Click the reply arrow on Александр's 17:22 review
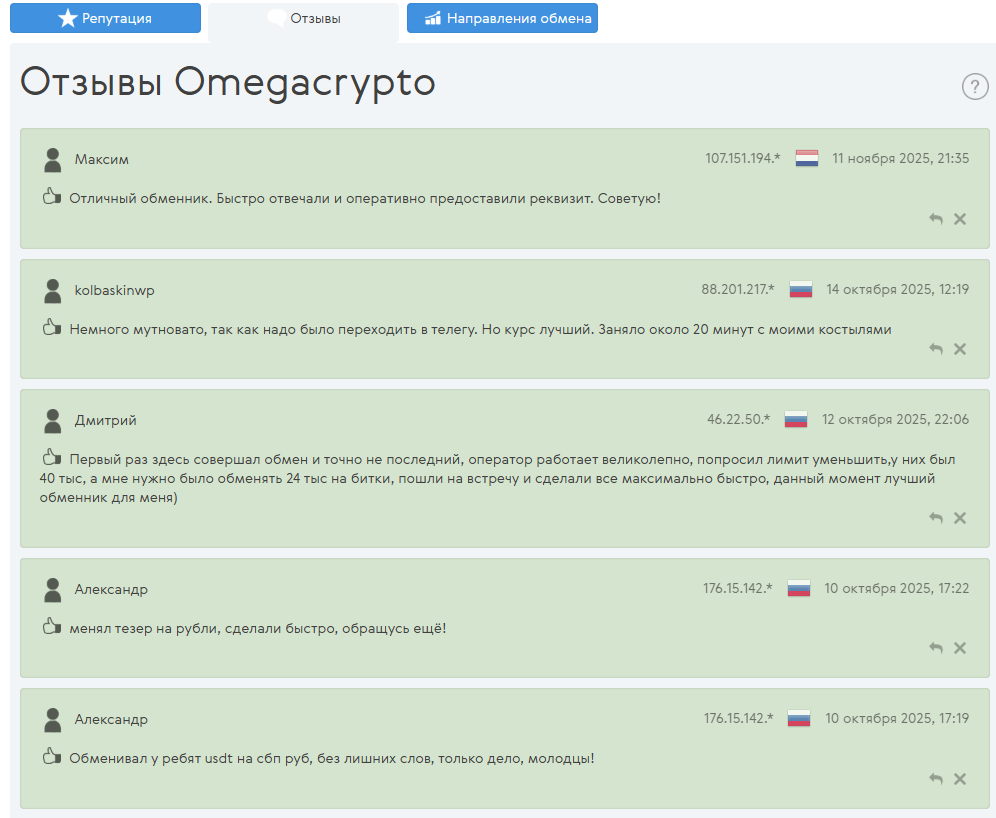 [936, 648]
